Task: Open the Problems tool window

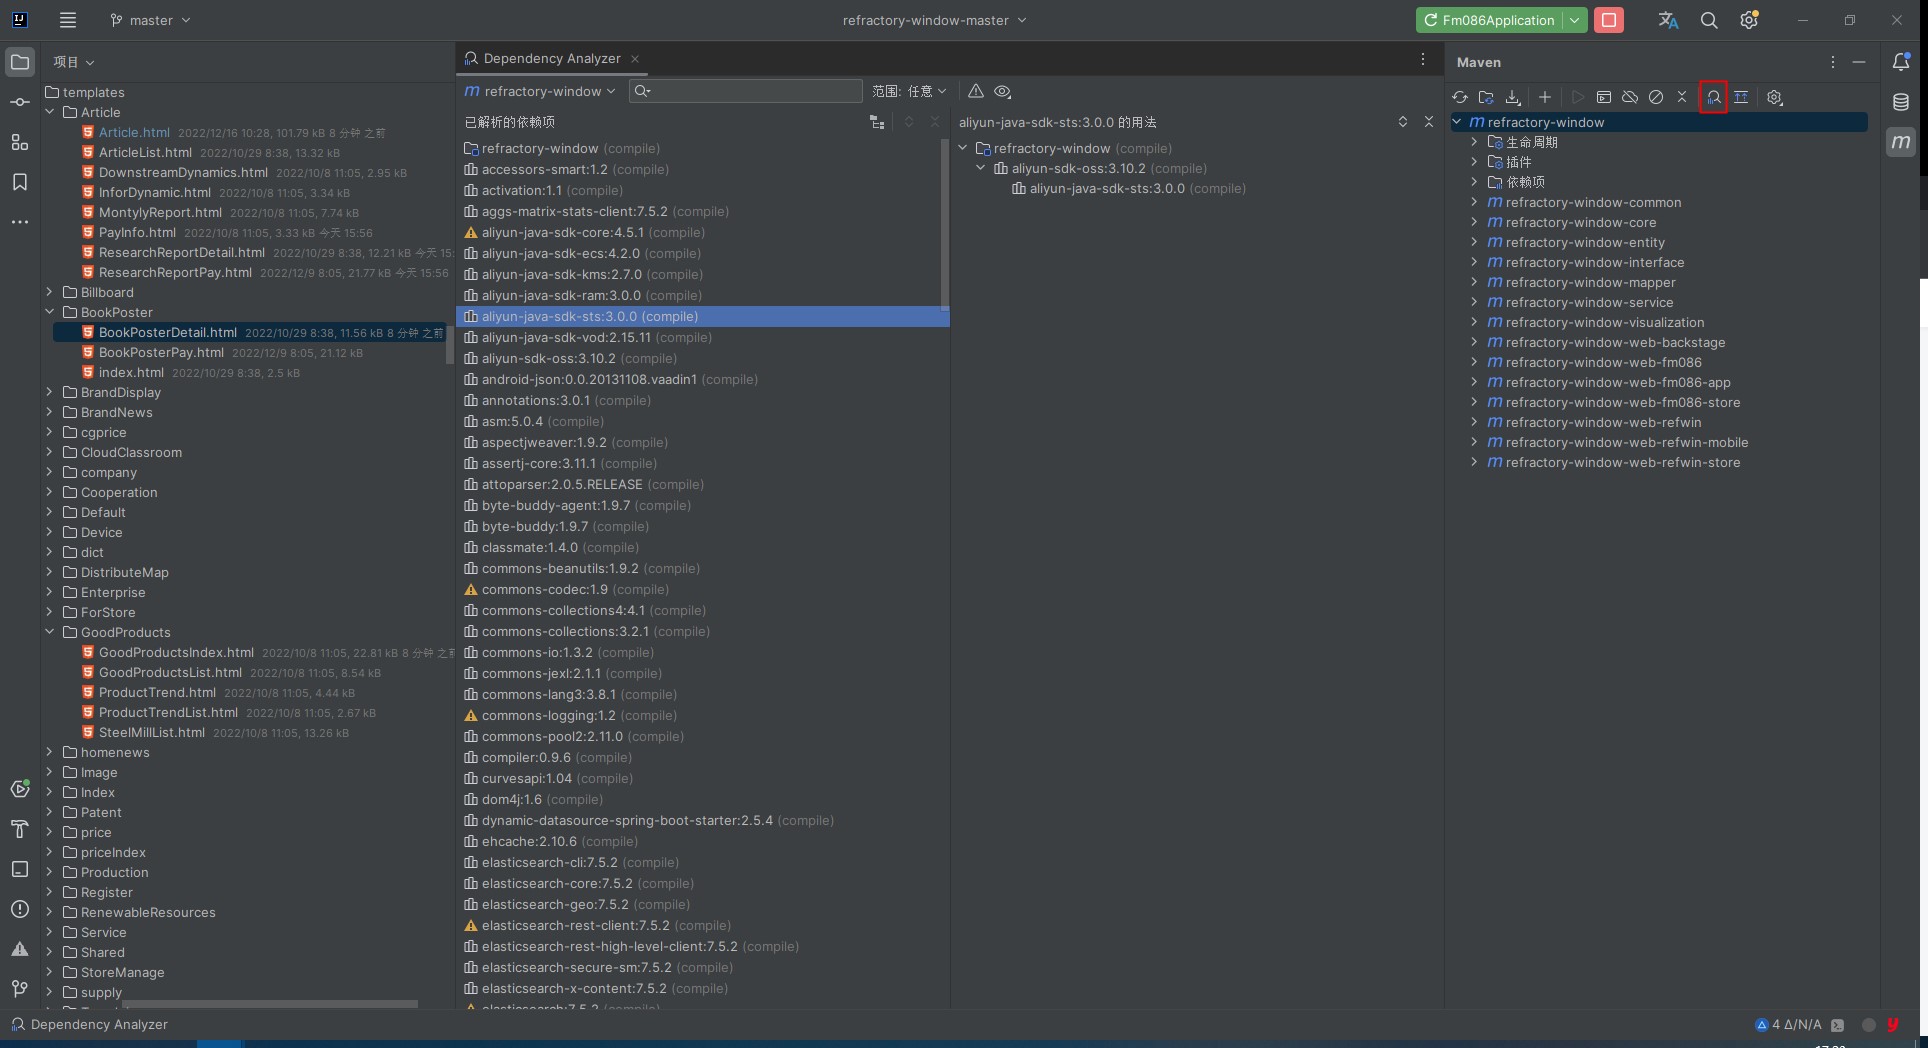Action: (x=20, y=909)
